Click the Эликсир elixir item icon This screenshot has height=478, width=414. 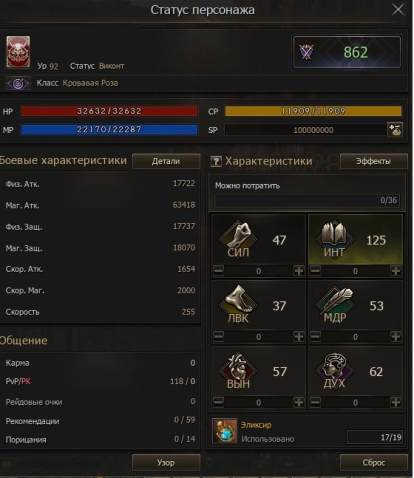225,431
